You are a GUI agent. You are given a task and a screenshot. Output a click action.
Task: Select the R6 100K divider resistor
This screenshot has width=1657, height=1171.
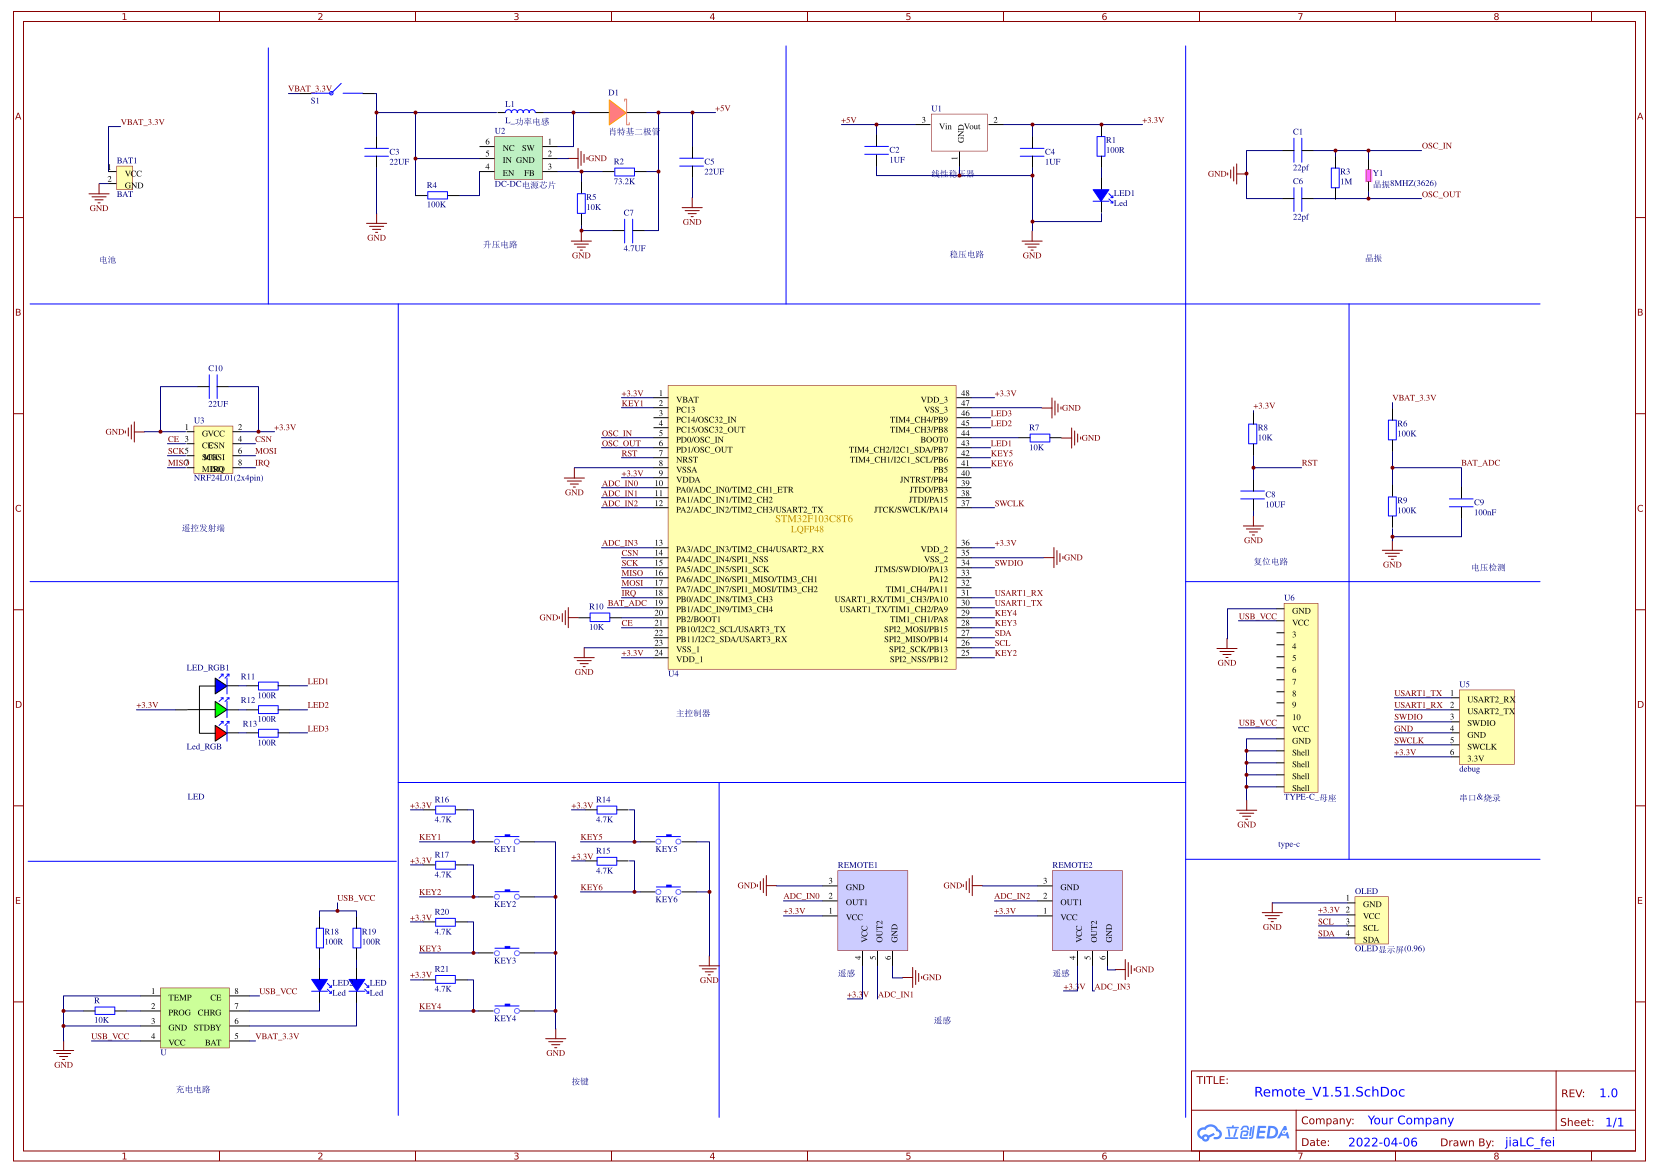[1392, 429]
